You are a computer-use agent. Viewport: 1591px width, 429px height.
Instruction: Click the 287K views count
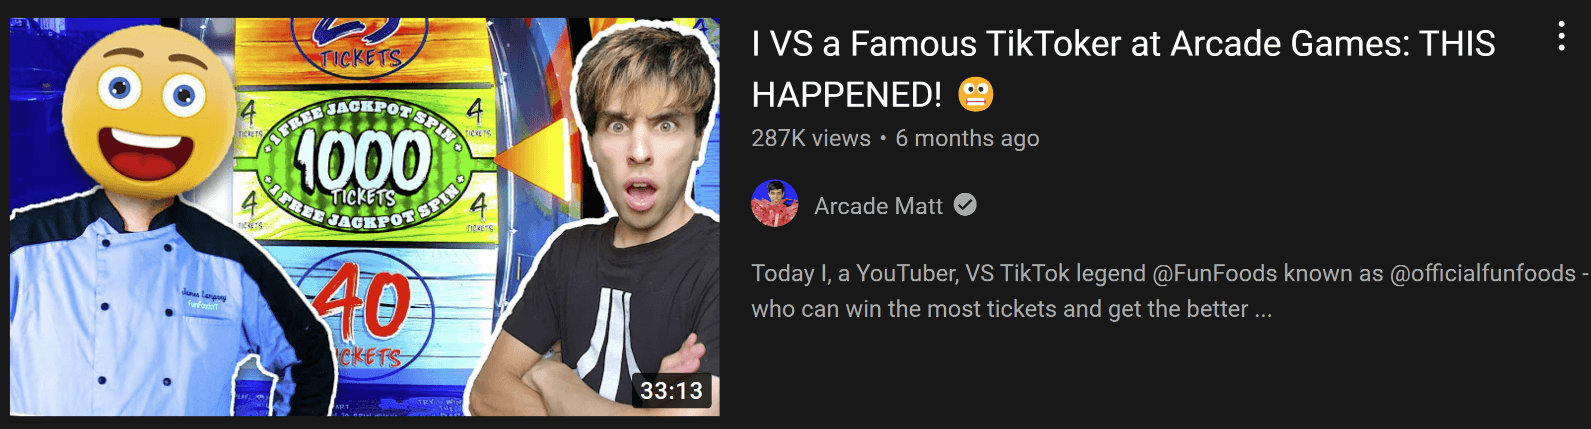[x=811, y=138]
